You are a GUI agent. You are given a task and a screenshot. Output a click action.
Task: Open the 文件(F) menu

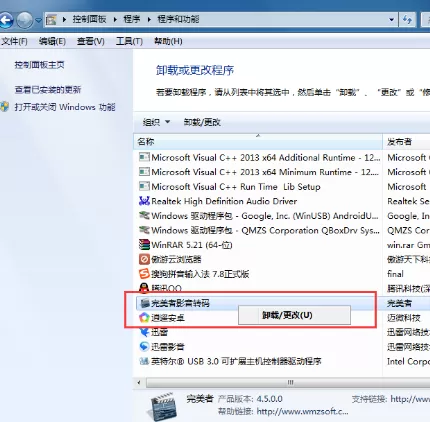[x=14, y=41]
